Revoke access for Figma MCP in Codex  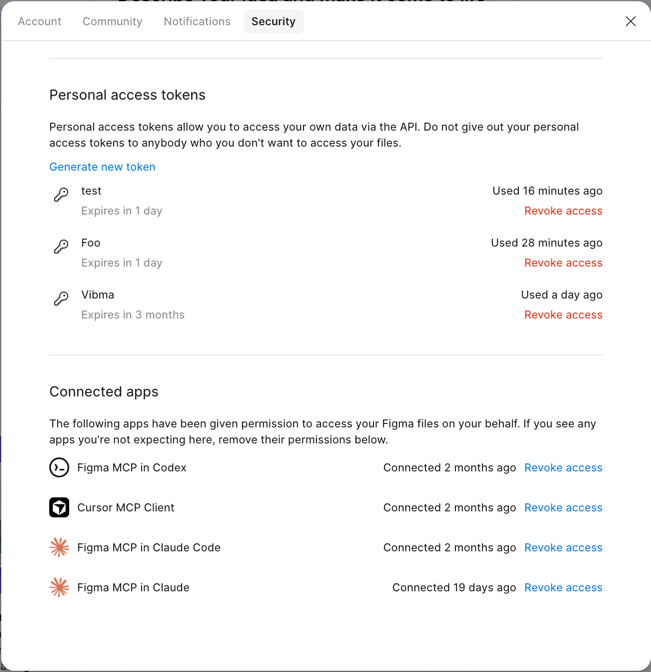[563, 468]
